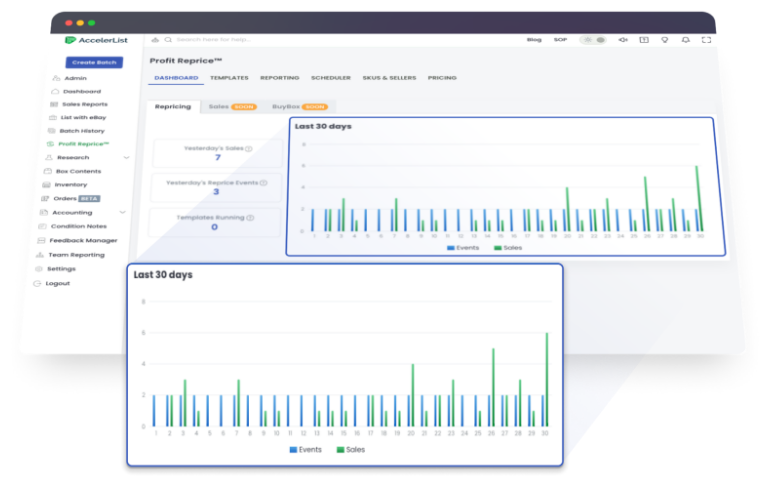Click the home icon beside search
The image size is (763, 488).
click(x=155, y=39)
